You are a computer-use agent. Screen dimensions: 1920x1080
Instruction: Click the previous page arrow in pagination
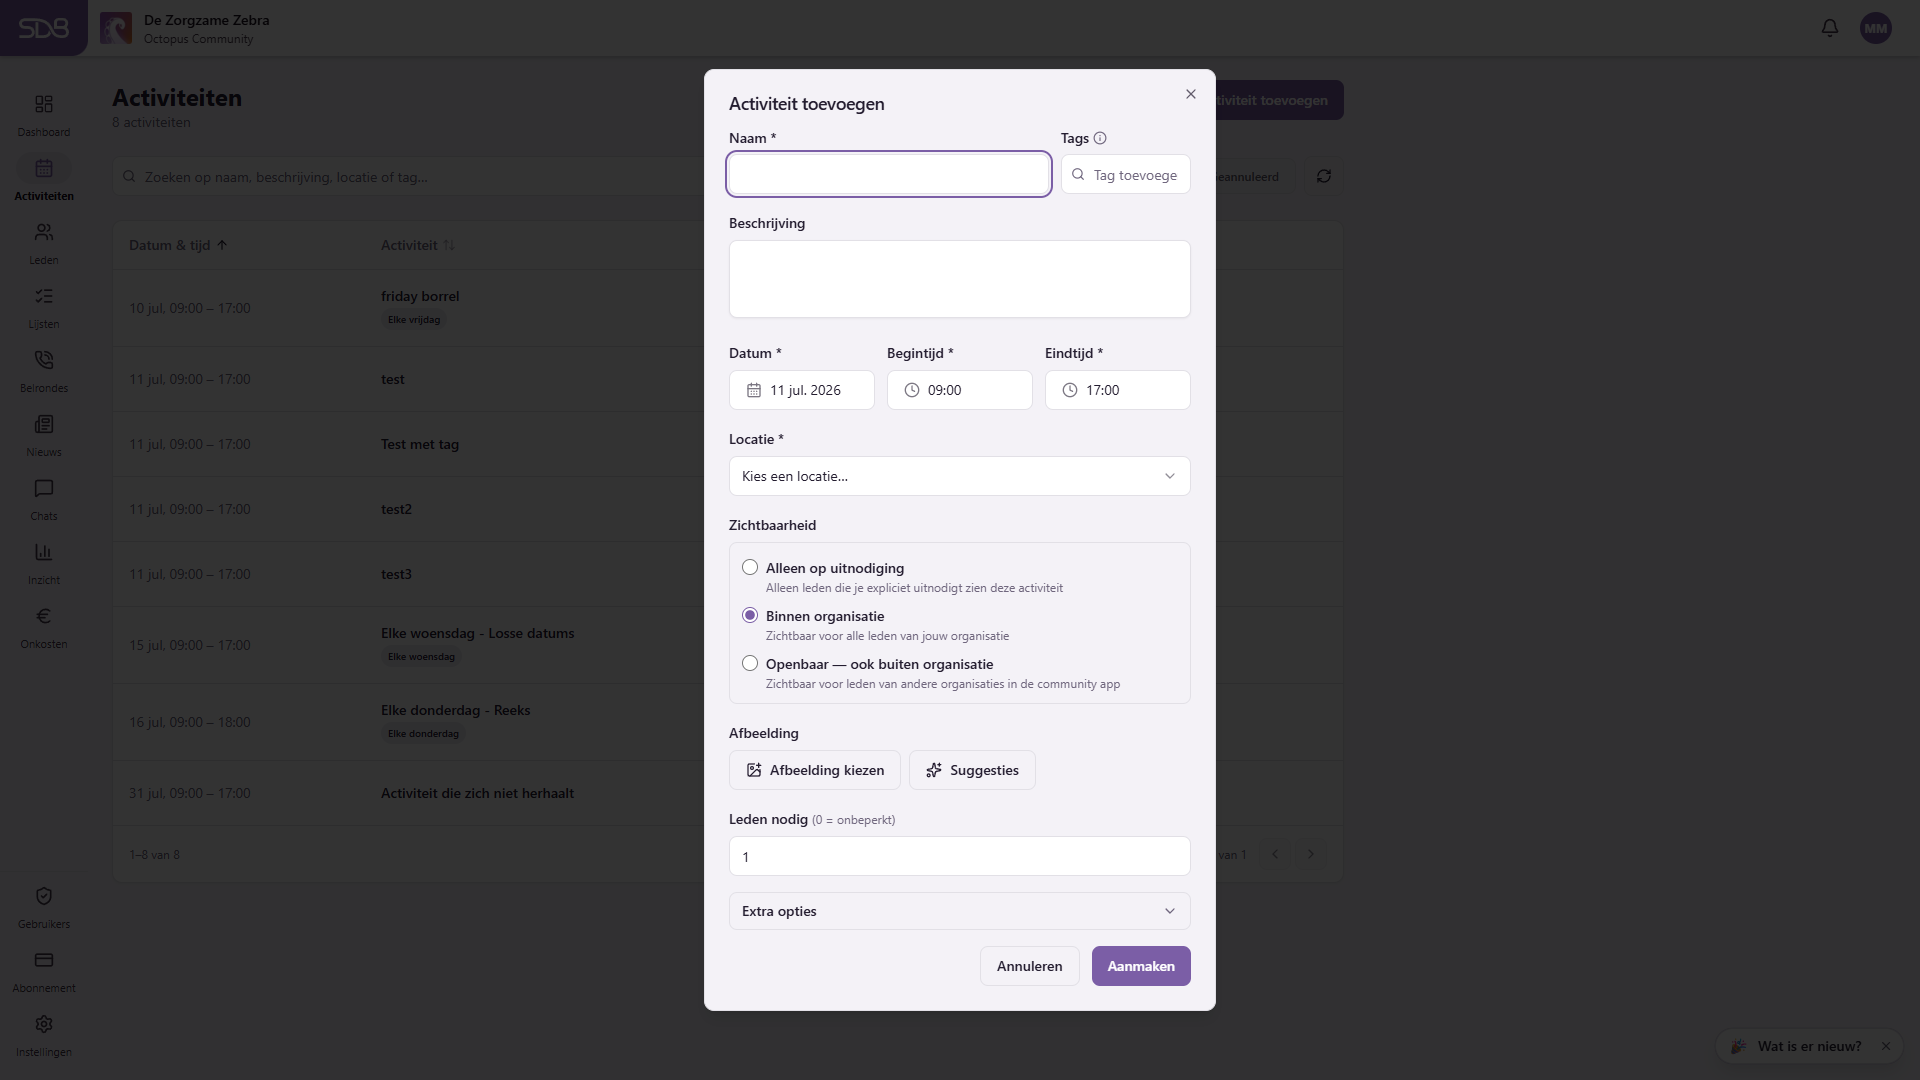[x=1275, y=854]
